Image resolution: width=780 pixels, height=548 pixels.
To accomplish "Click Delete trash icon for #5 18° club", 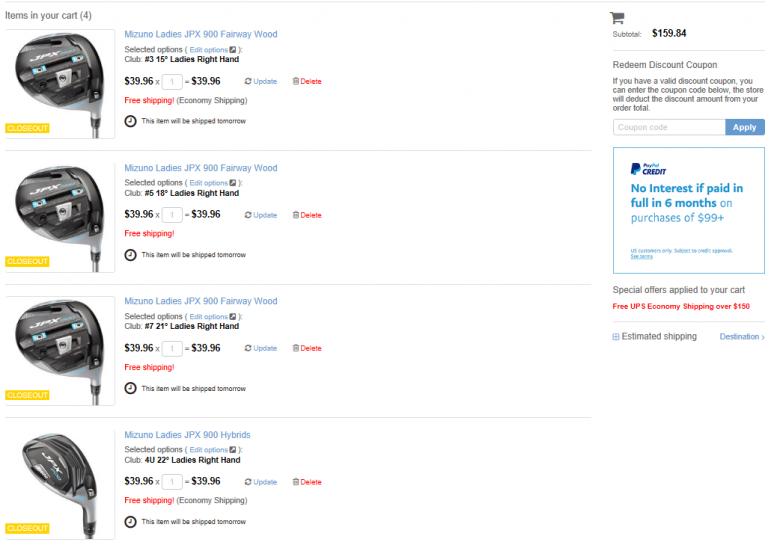I will (x=295, y=215).
